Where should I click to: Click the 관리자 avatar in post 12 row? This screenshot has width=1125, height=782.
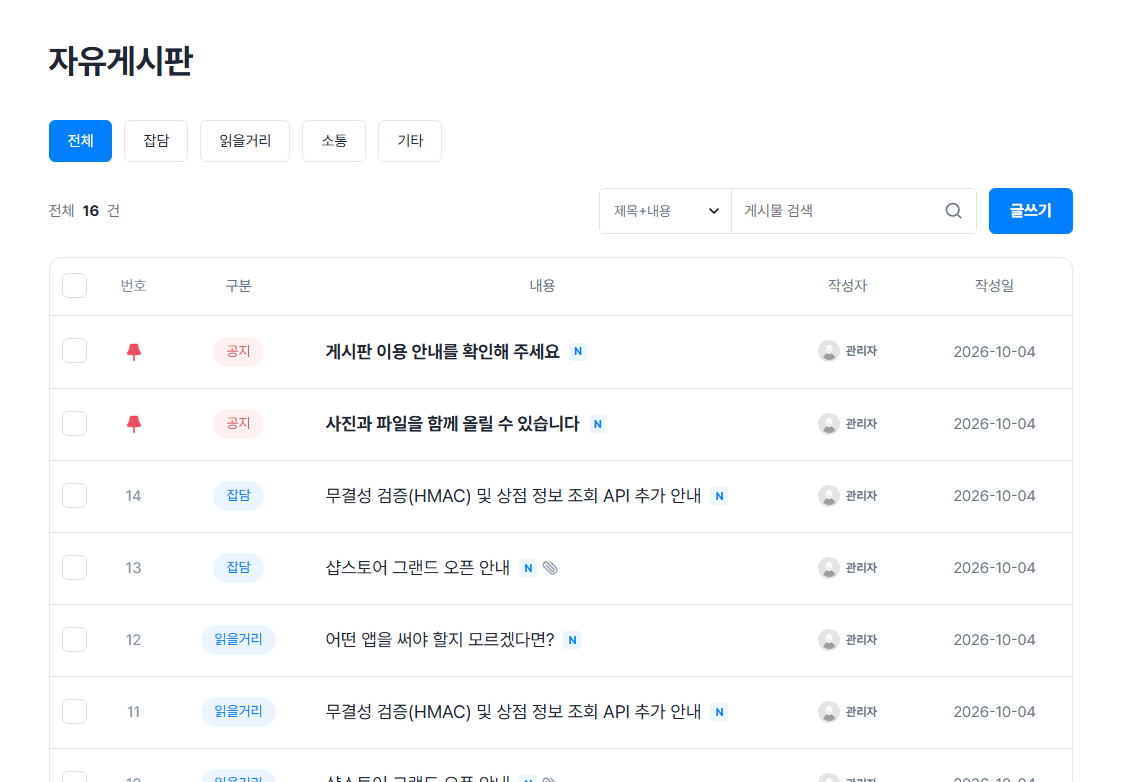pos(829,640)
